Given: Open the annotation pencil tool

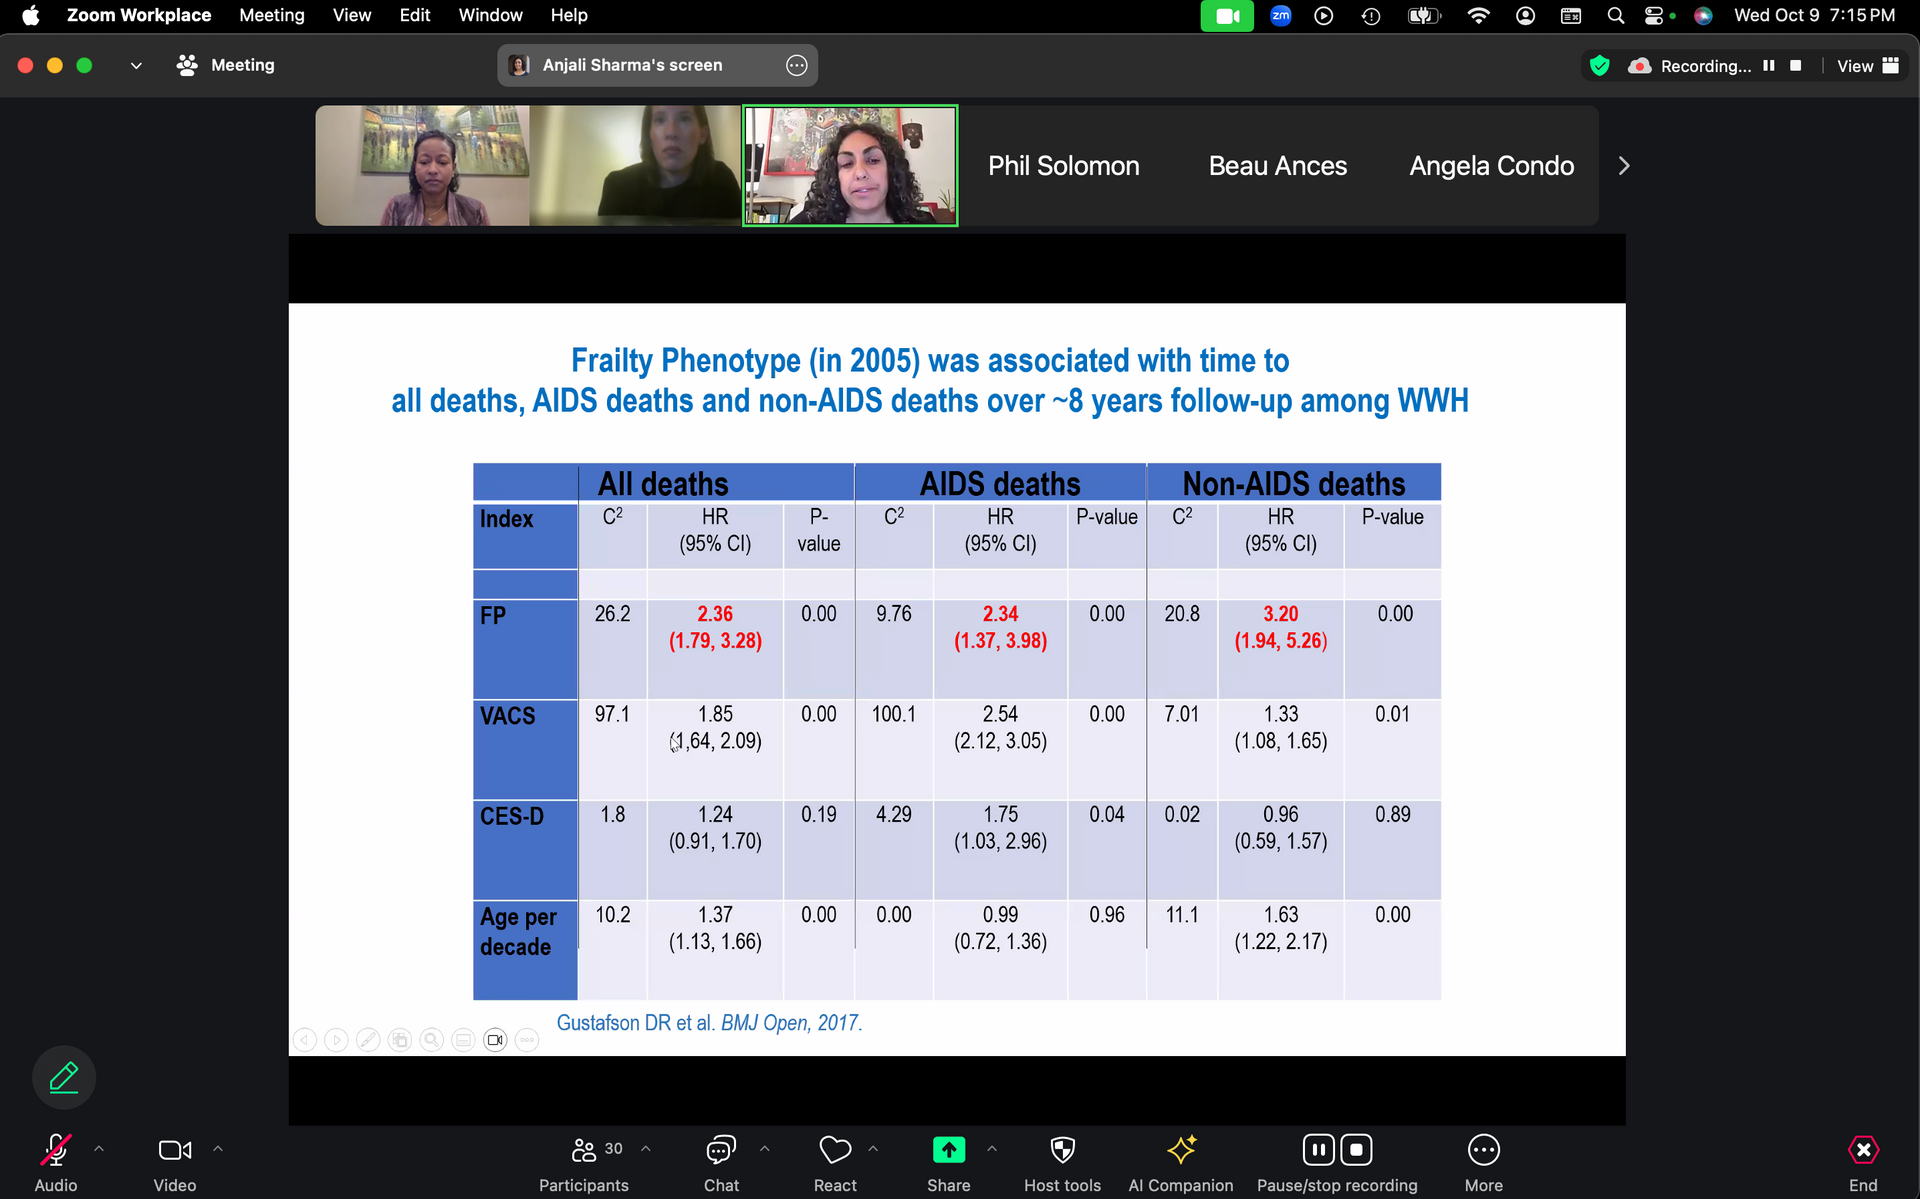Looking at the screenshot, I should 64,1077.
